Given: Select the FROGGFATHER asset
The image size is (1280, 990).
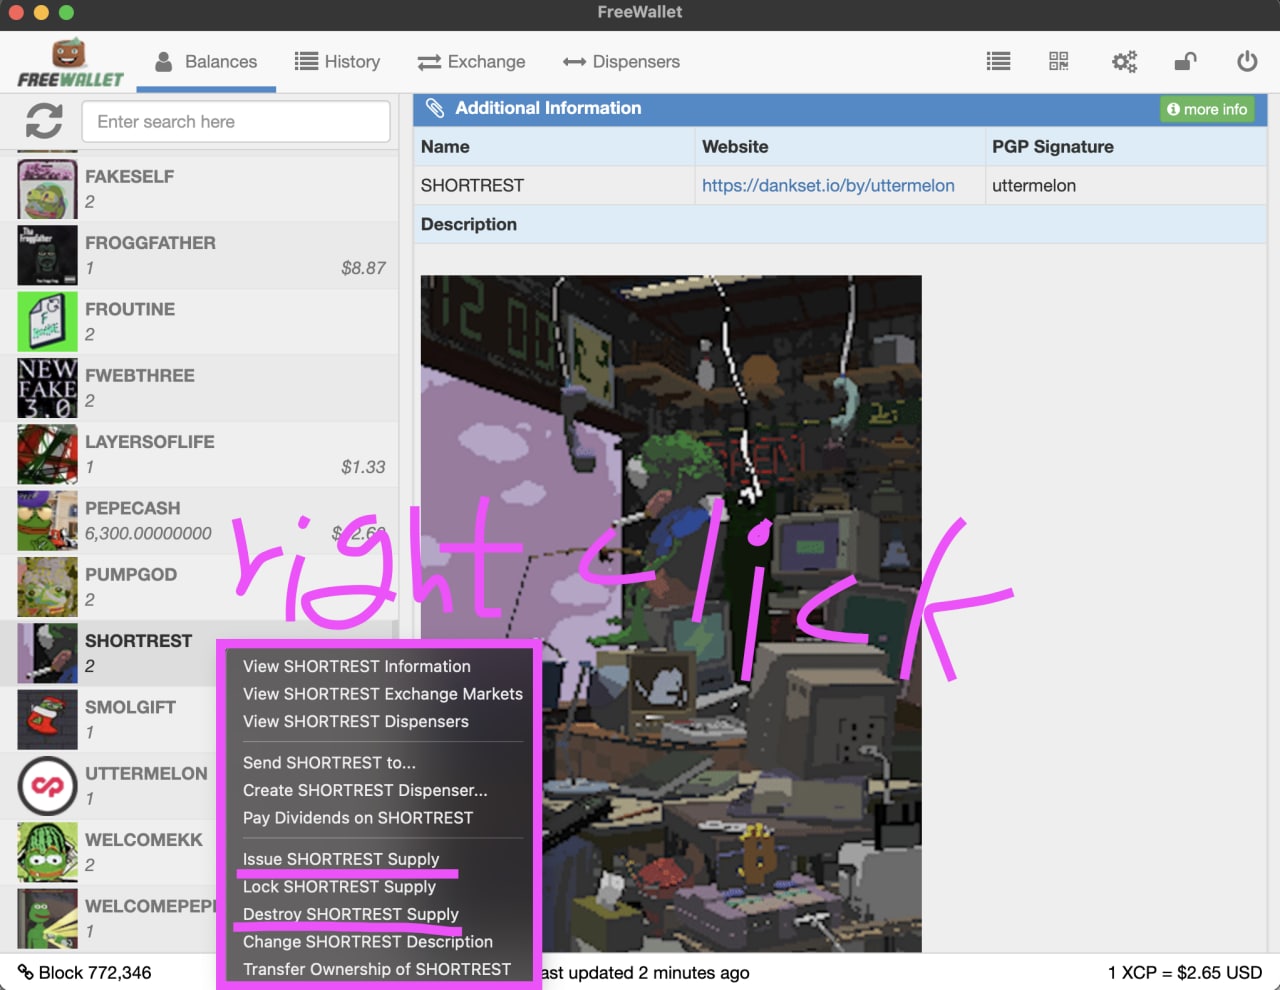Looking at the screenshot, I should click(199, 255).
